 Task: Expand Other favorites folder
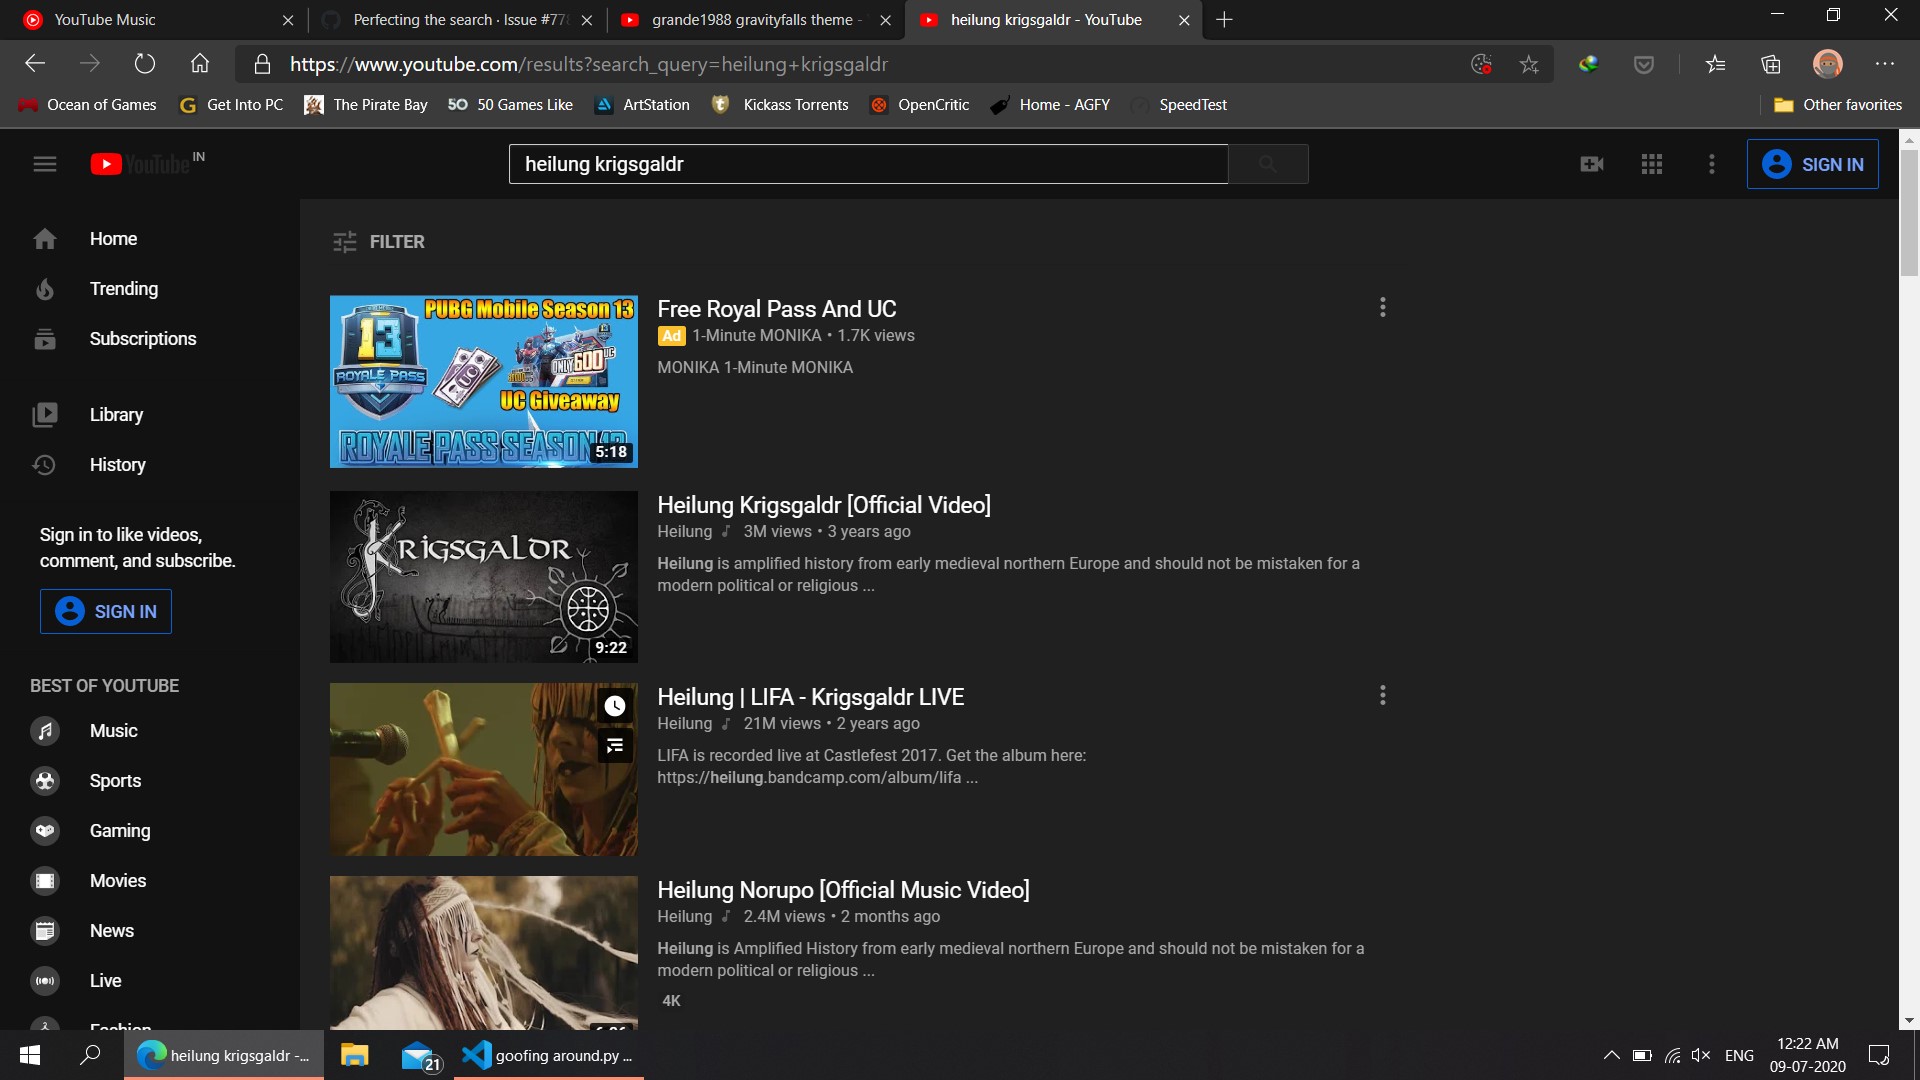1838,105
